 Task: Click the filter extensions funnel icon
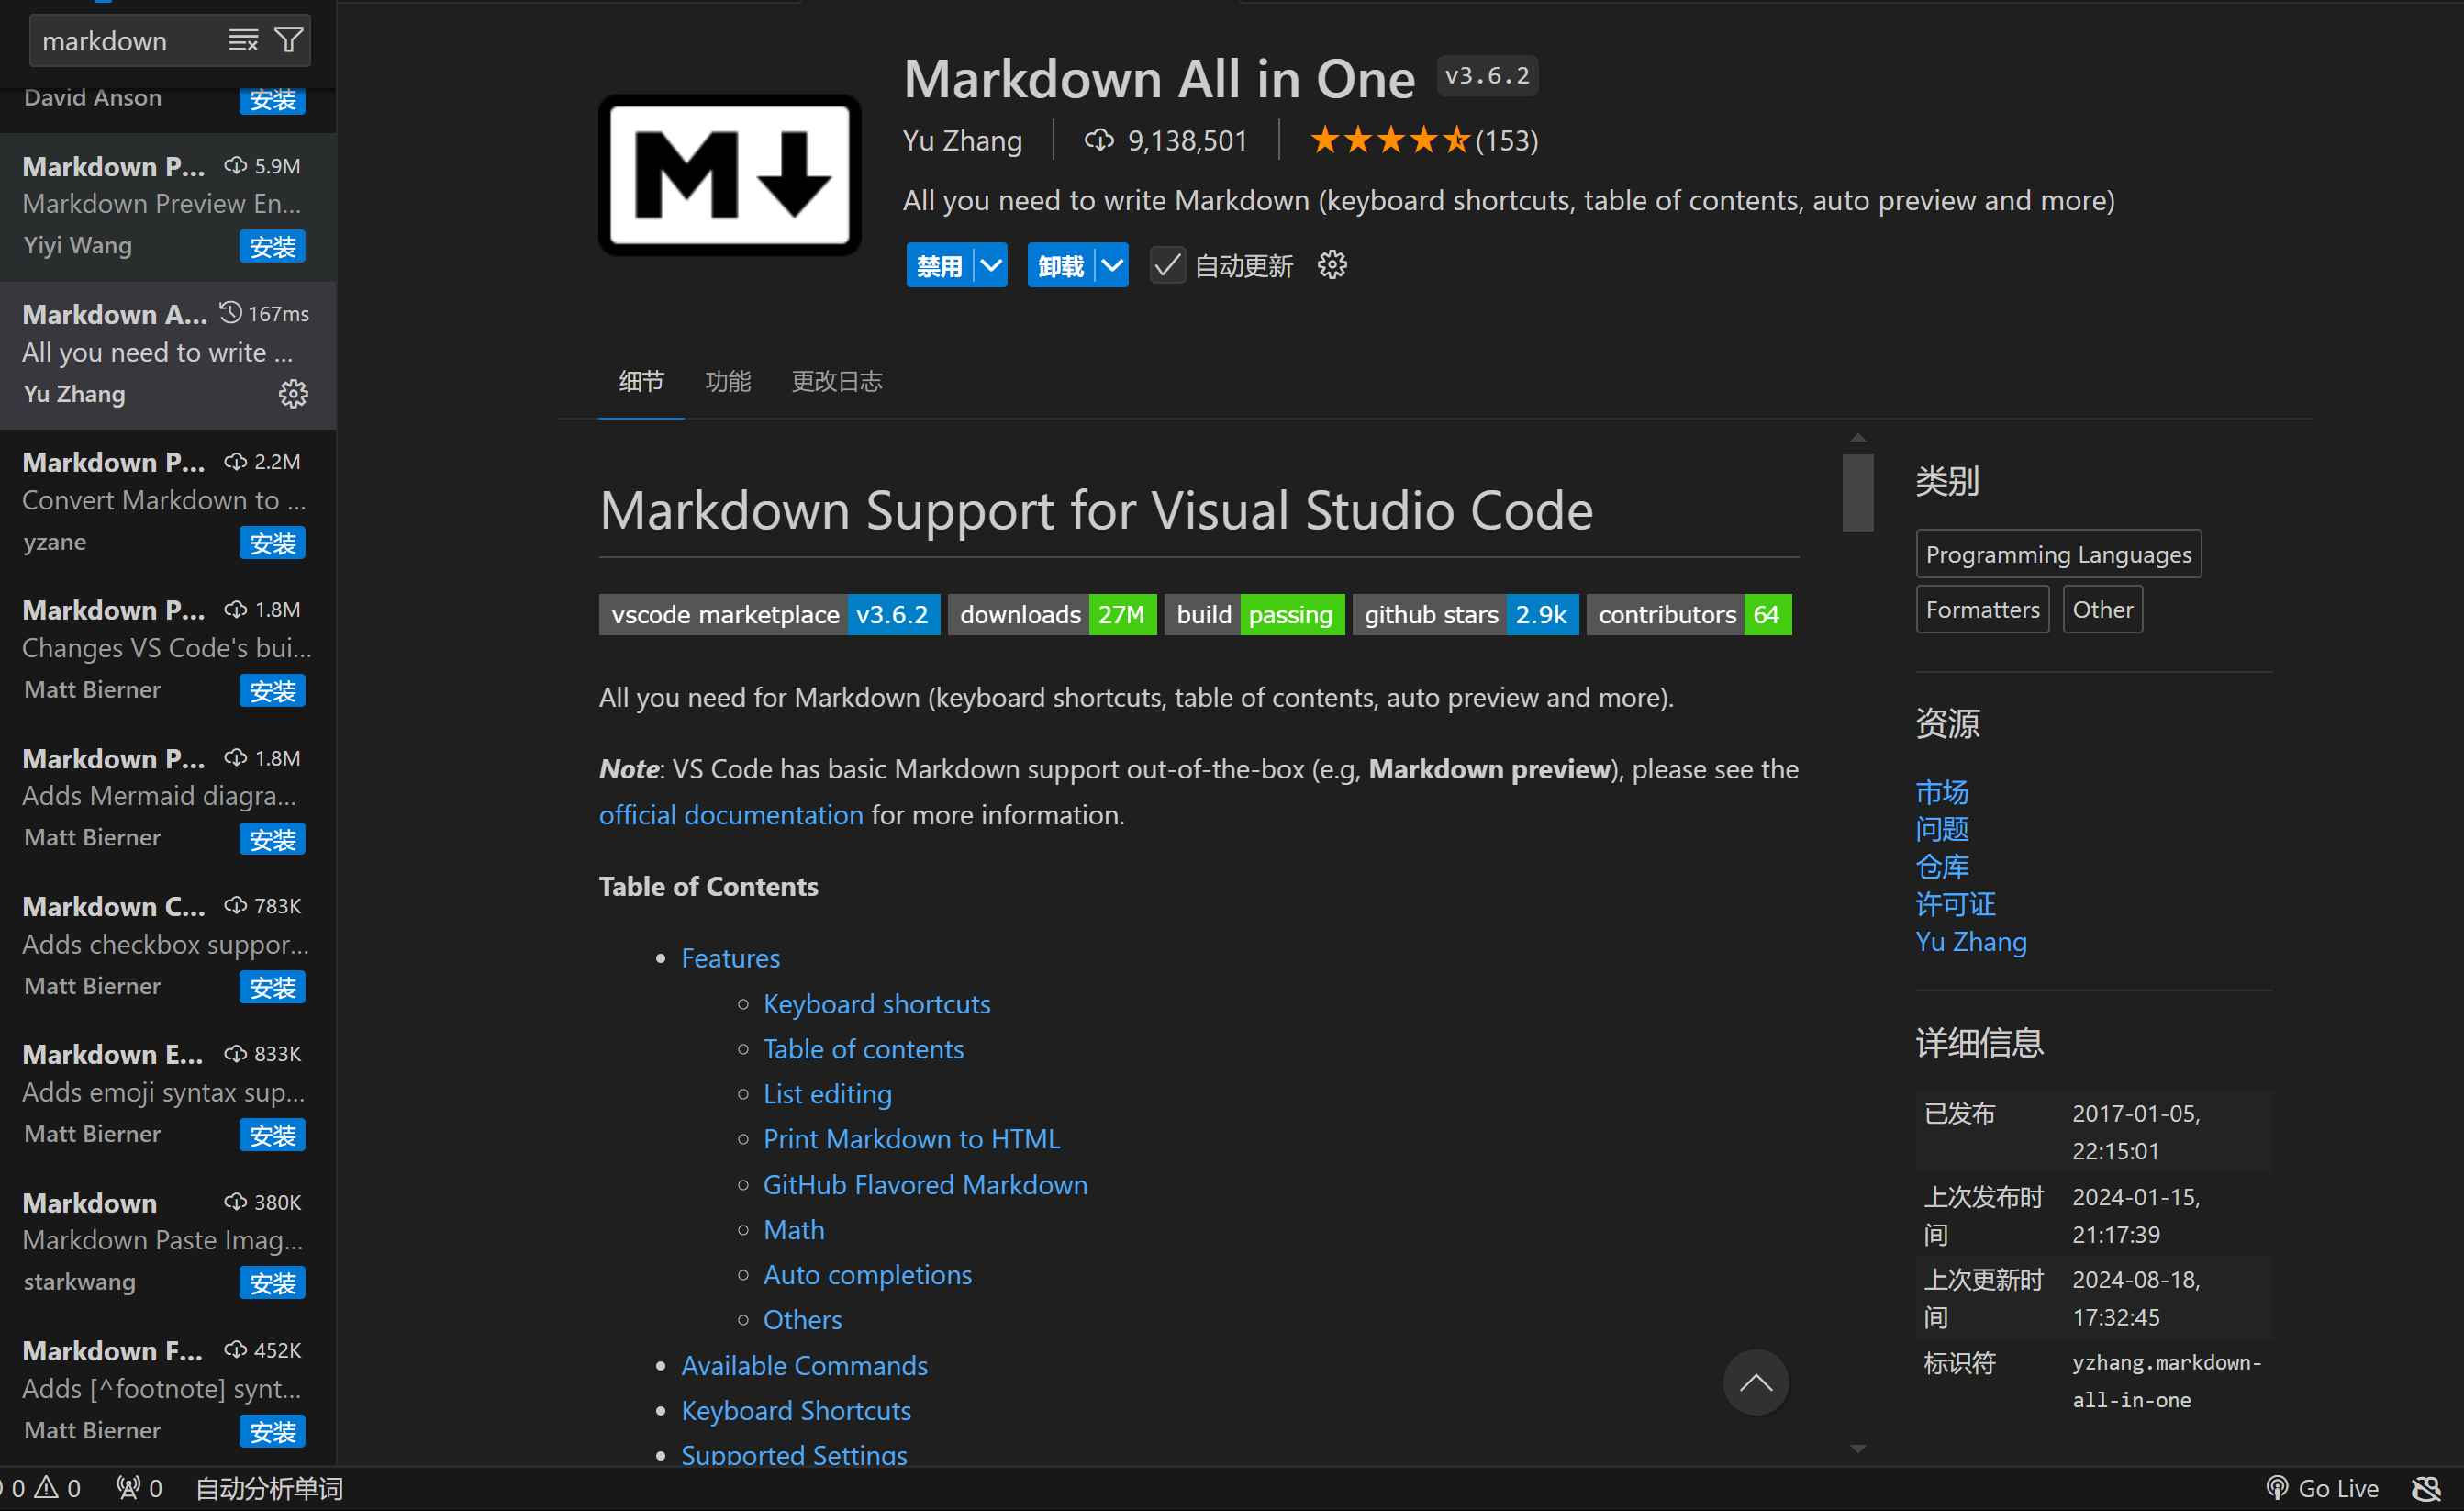point(288,40)
